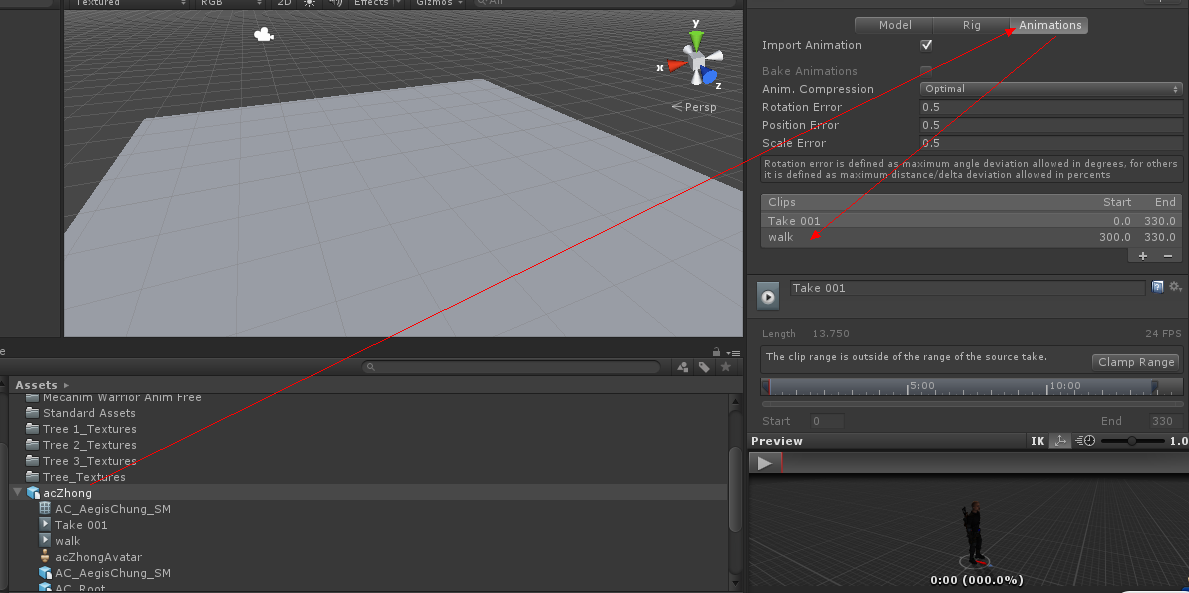This screenshot has width=1189, height=593.
Task: Click the search by label tag icon
Action: click(x=704, y=367)
